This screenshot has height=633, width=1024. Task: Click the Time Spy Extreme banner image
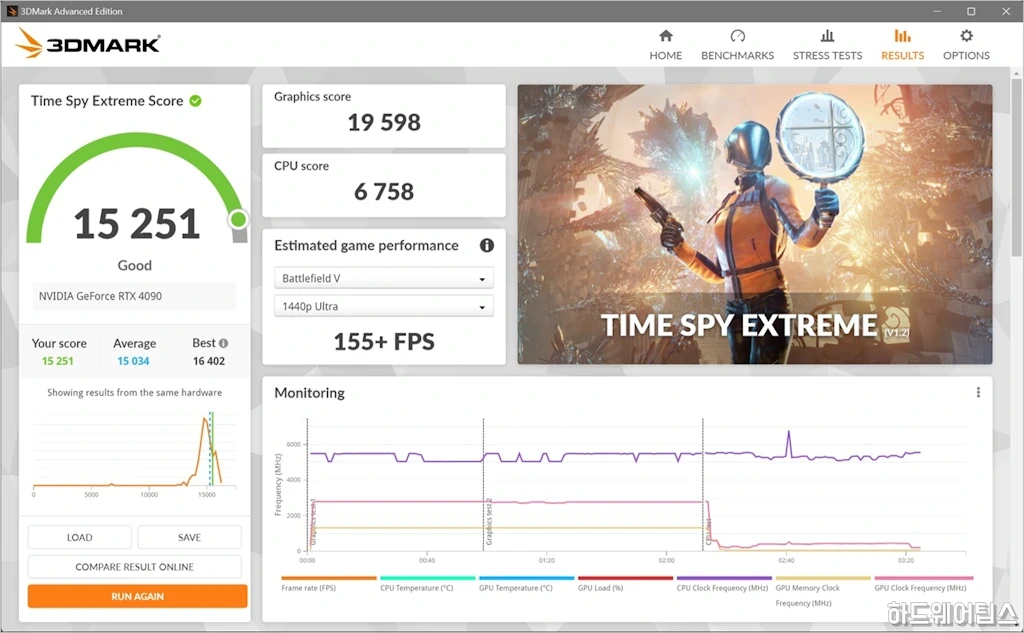pyautogui.click(x=755, y=224)
